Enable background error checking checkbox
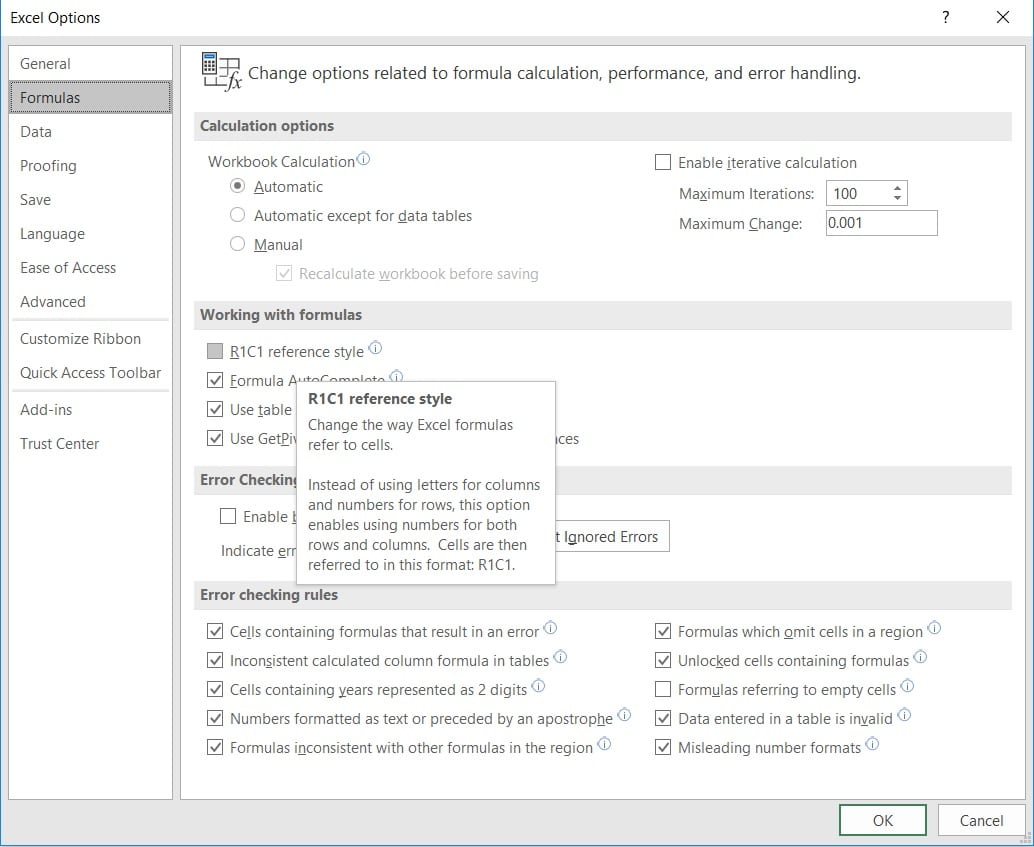Image resolution: width=1034 pixels, height=847 pixels. [x=228, y=516]
